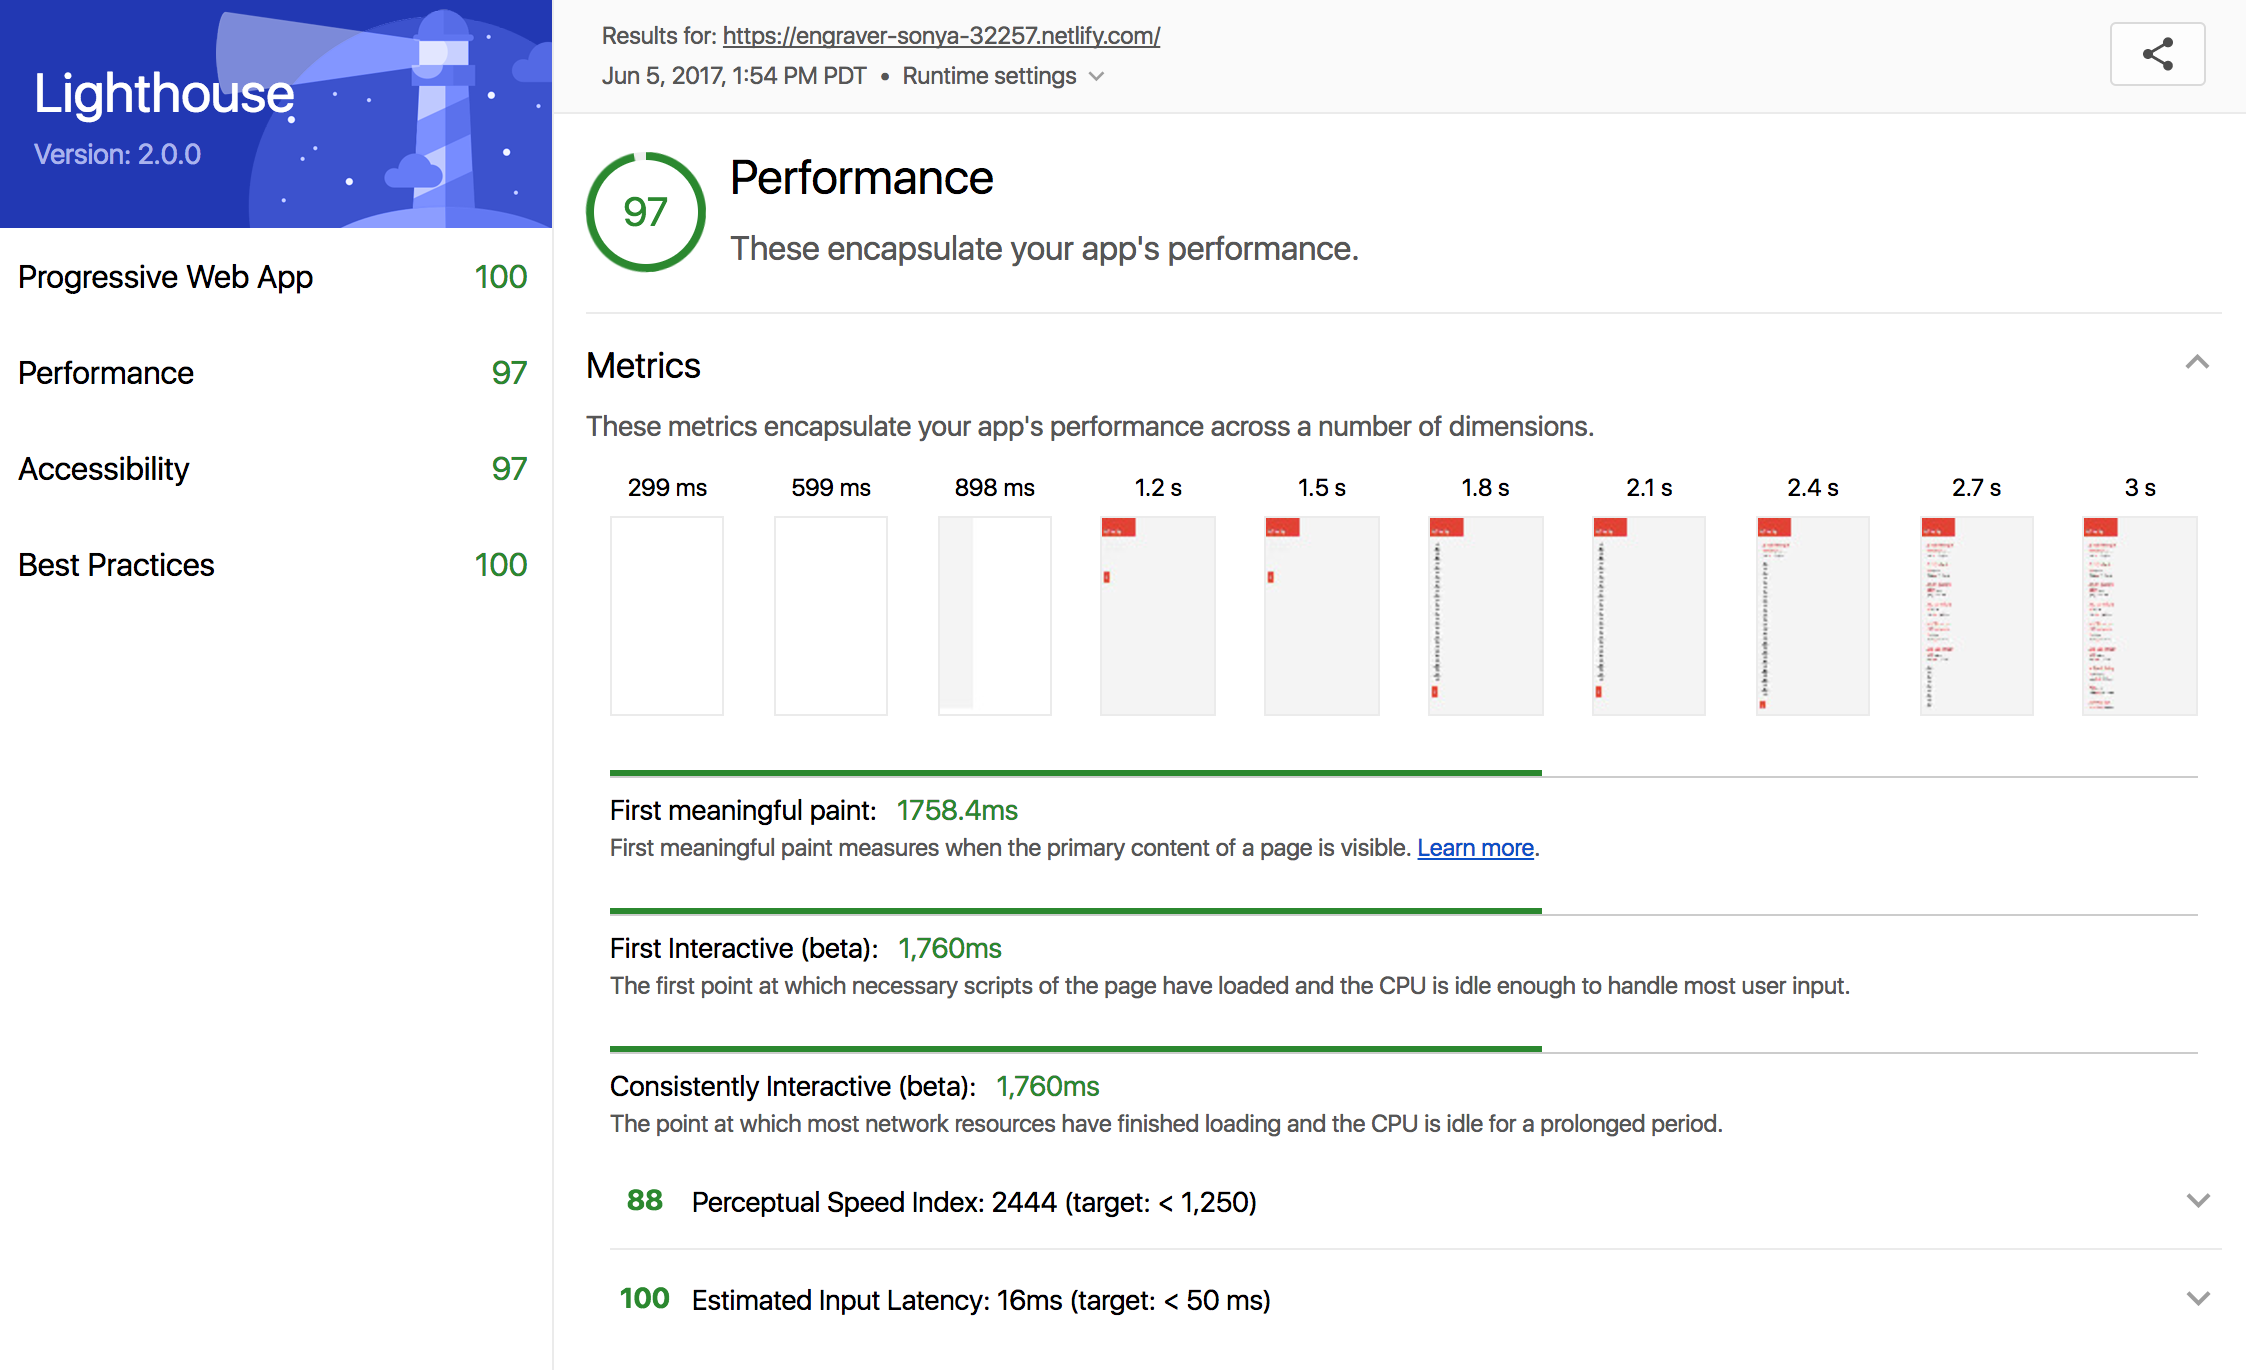Click the Consistently Interactive green timeline bar
Screen dimensions: 2246x1370
[1075, 1049]
